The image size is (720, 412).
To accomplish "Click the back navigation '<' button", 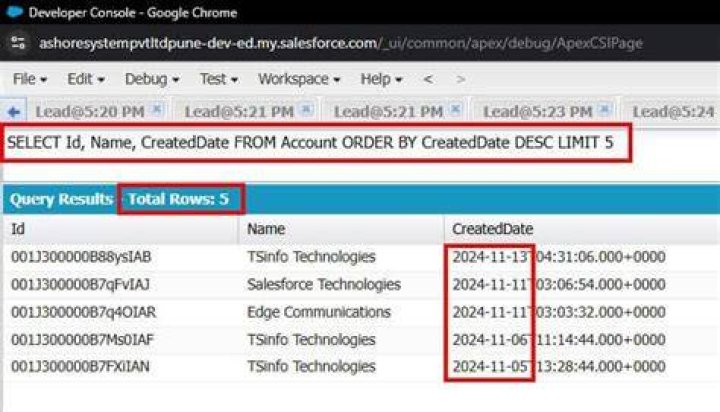I will click(428, 79).
